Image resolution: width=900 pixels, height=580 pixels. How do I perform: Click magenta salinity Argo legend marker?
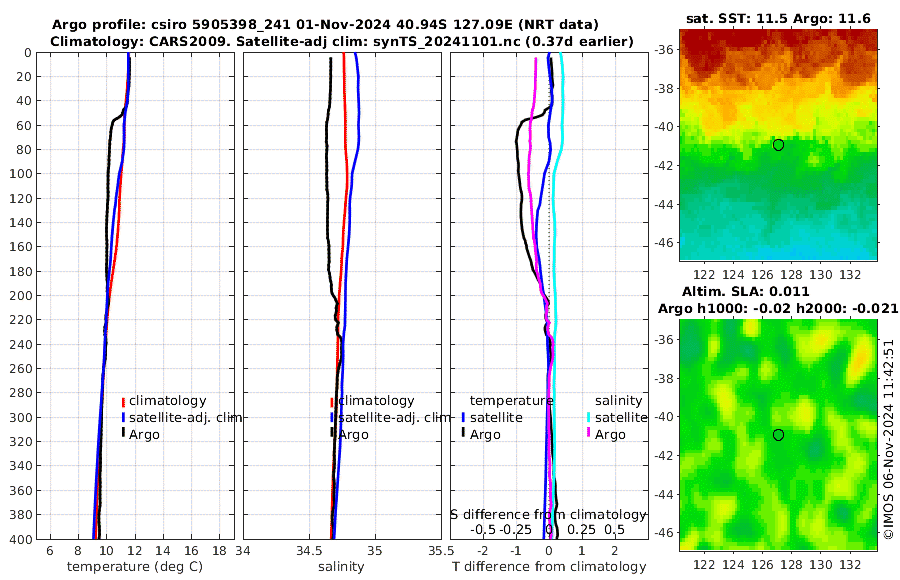588,433
